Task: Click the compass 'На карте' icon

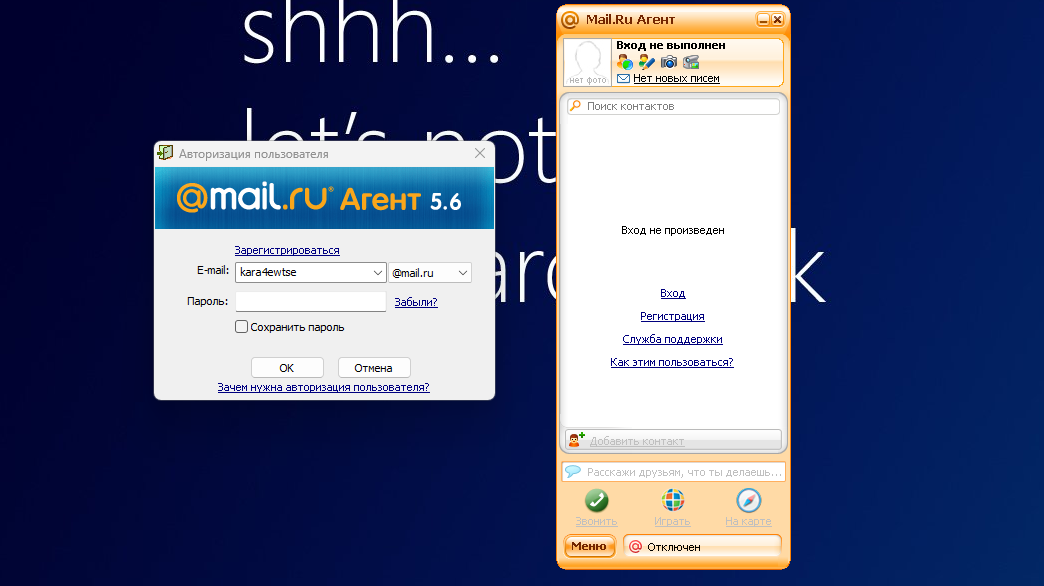Action: 748,500
